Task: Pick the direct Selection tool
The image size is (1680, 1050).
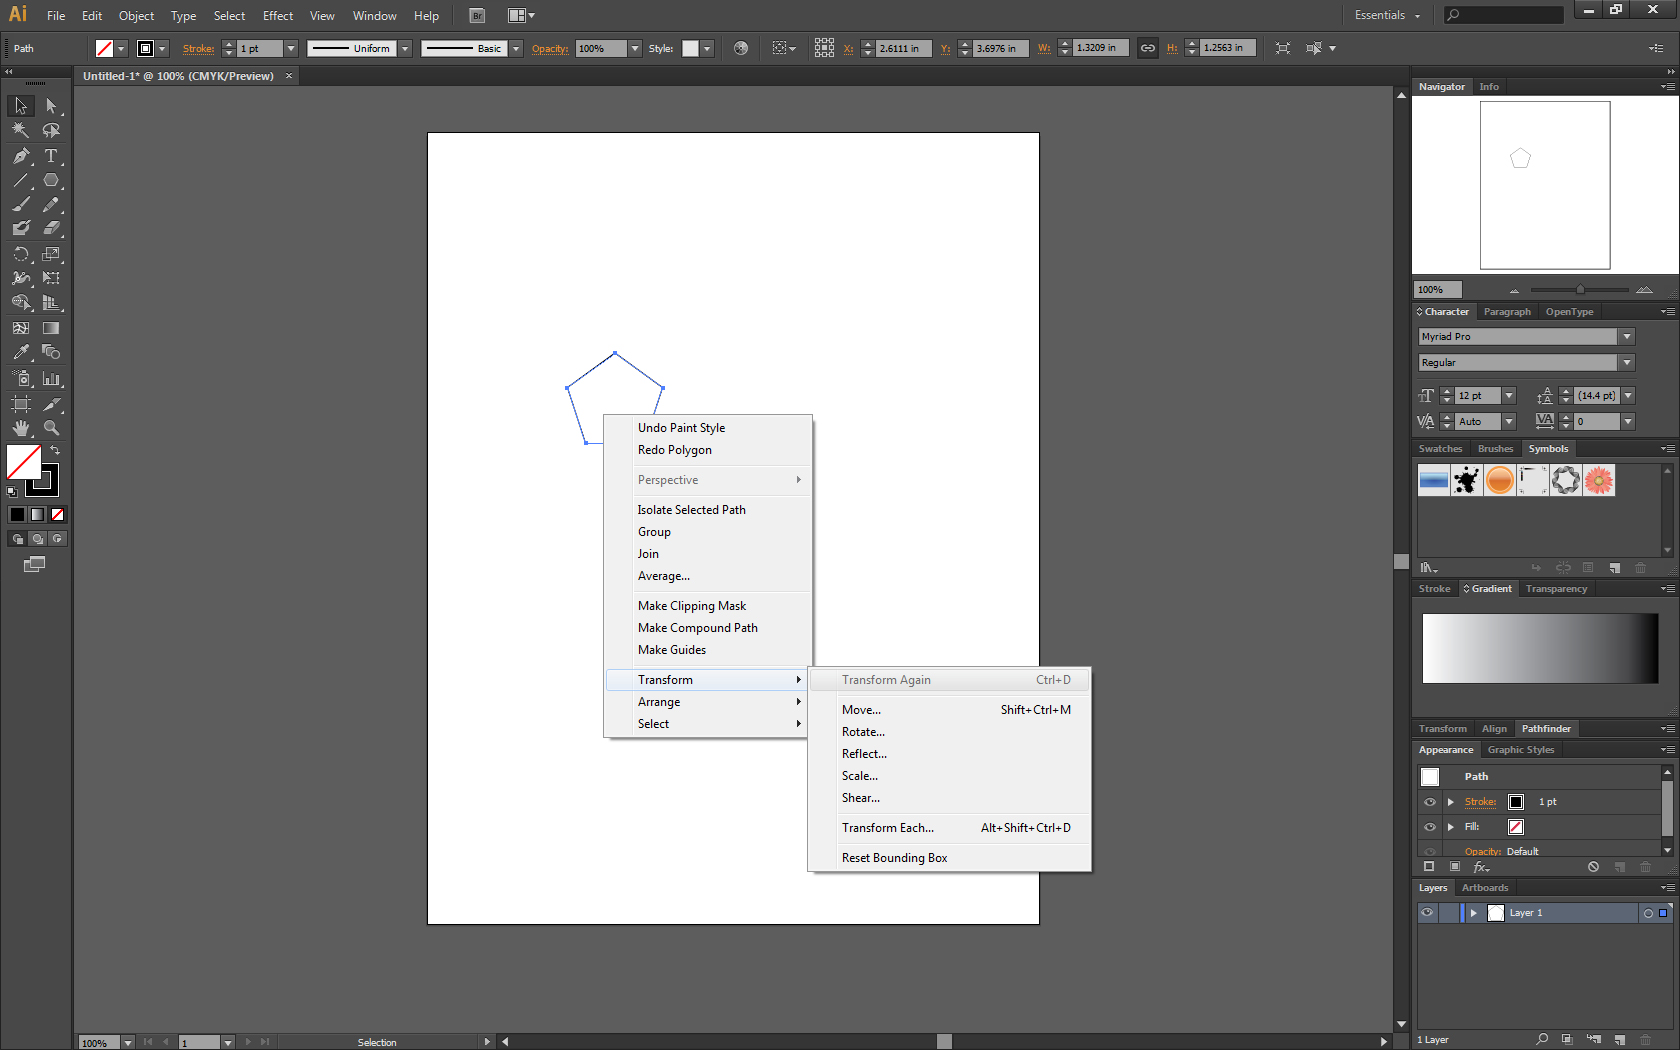Action: (51, 106)
